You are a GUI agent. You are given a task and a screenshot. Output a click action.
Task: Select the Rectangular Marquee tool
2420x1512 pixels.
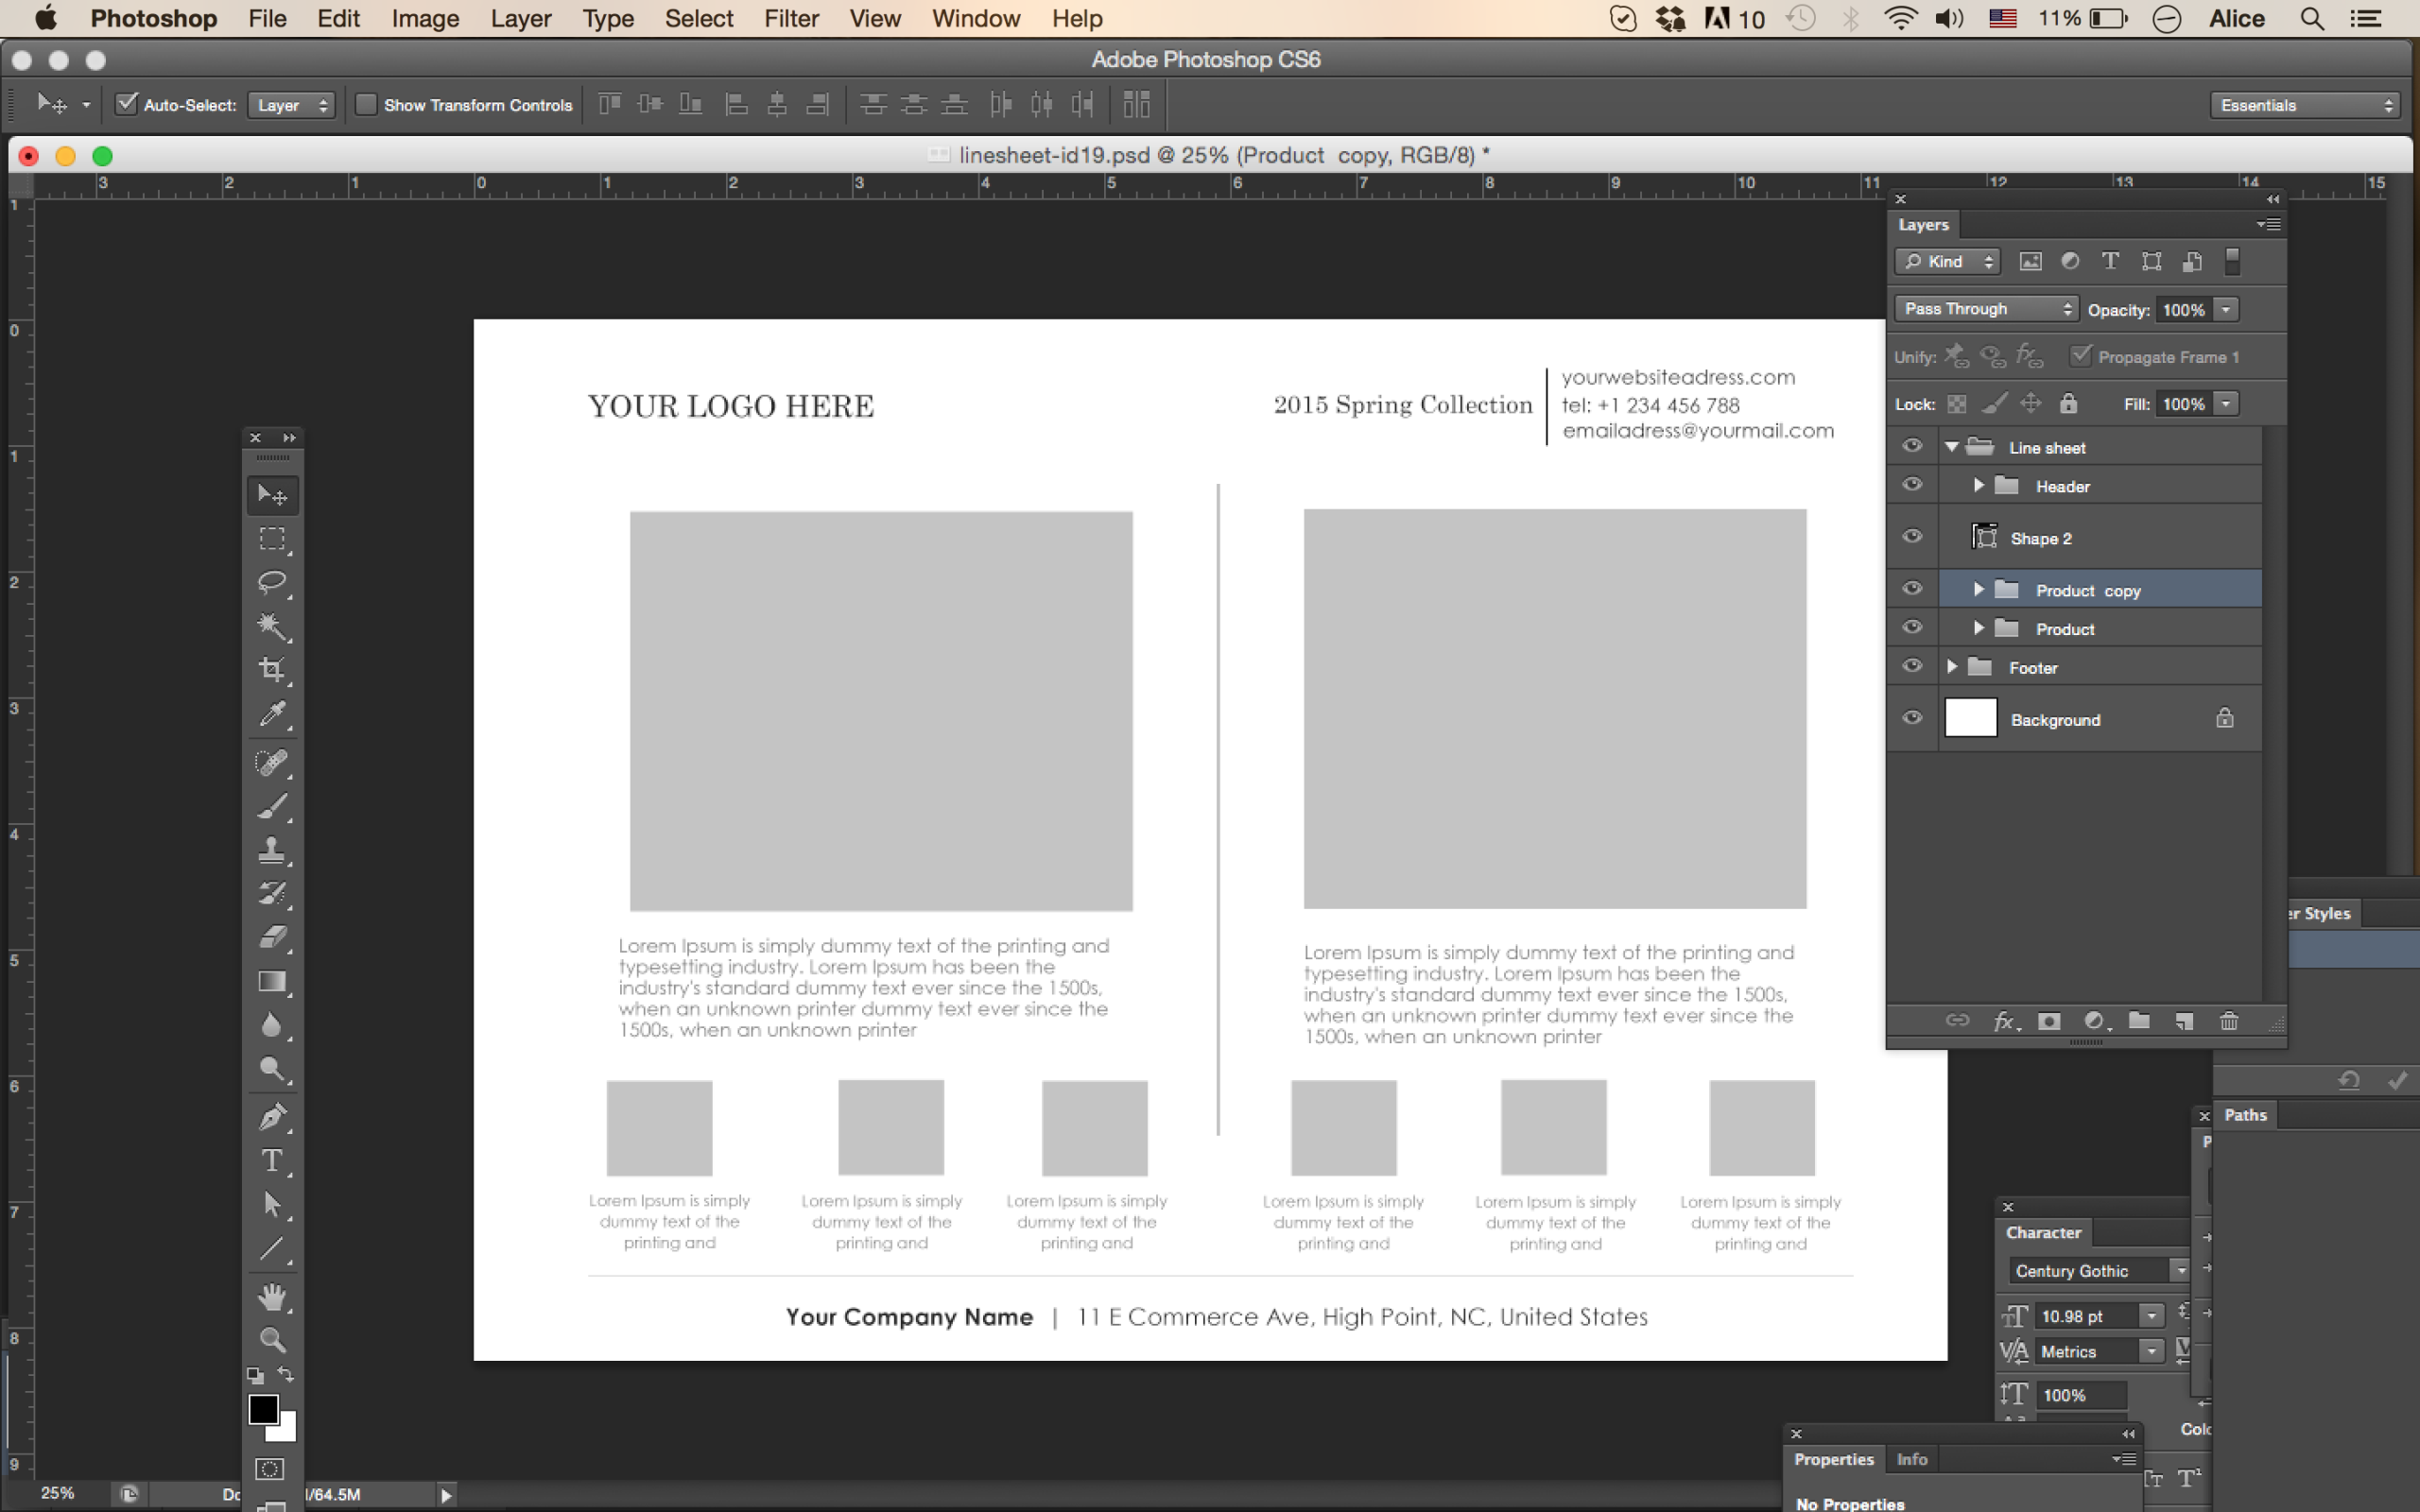click(272, 539)
